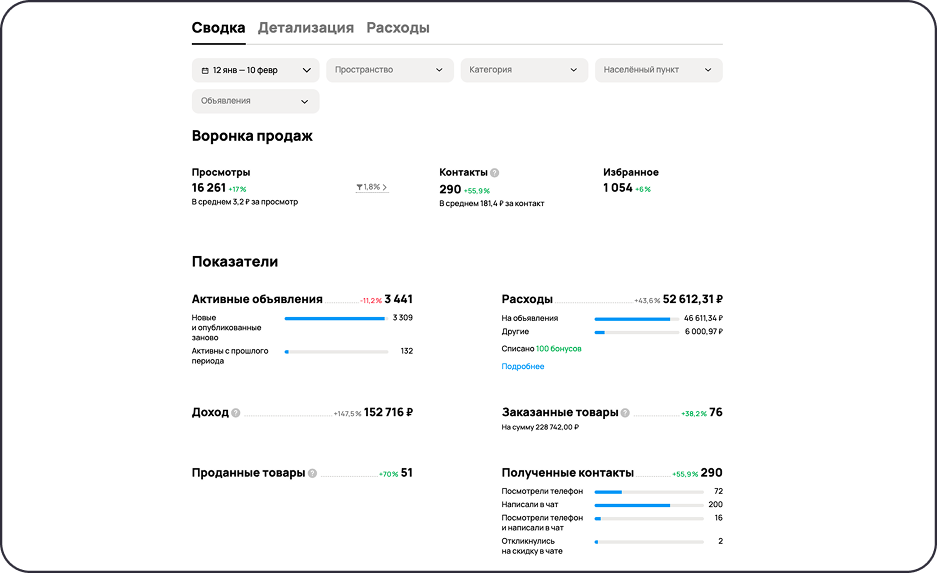
Task: Click the Активны с прошлого периода progress bar
Action: [336, 352]
